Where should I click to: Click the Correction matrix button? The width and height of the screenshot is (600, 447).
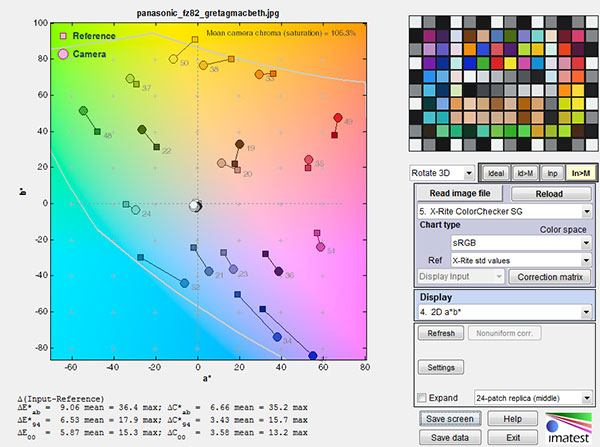(550, 277)
